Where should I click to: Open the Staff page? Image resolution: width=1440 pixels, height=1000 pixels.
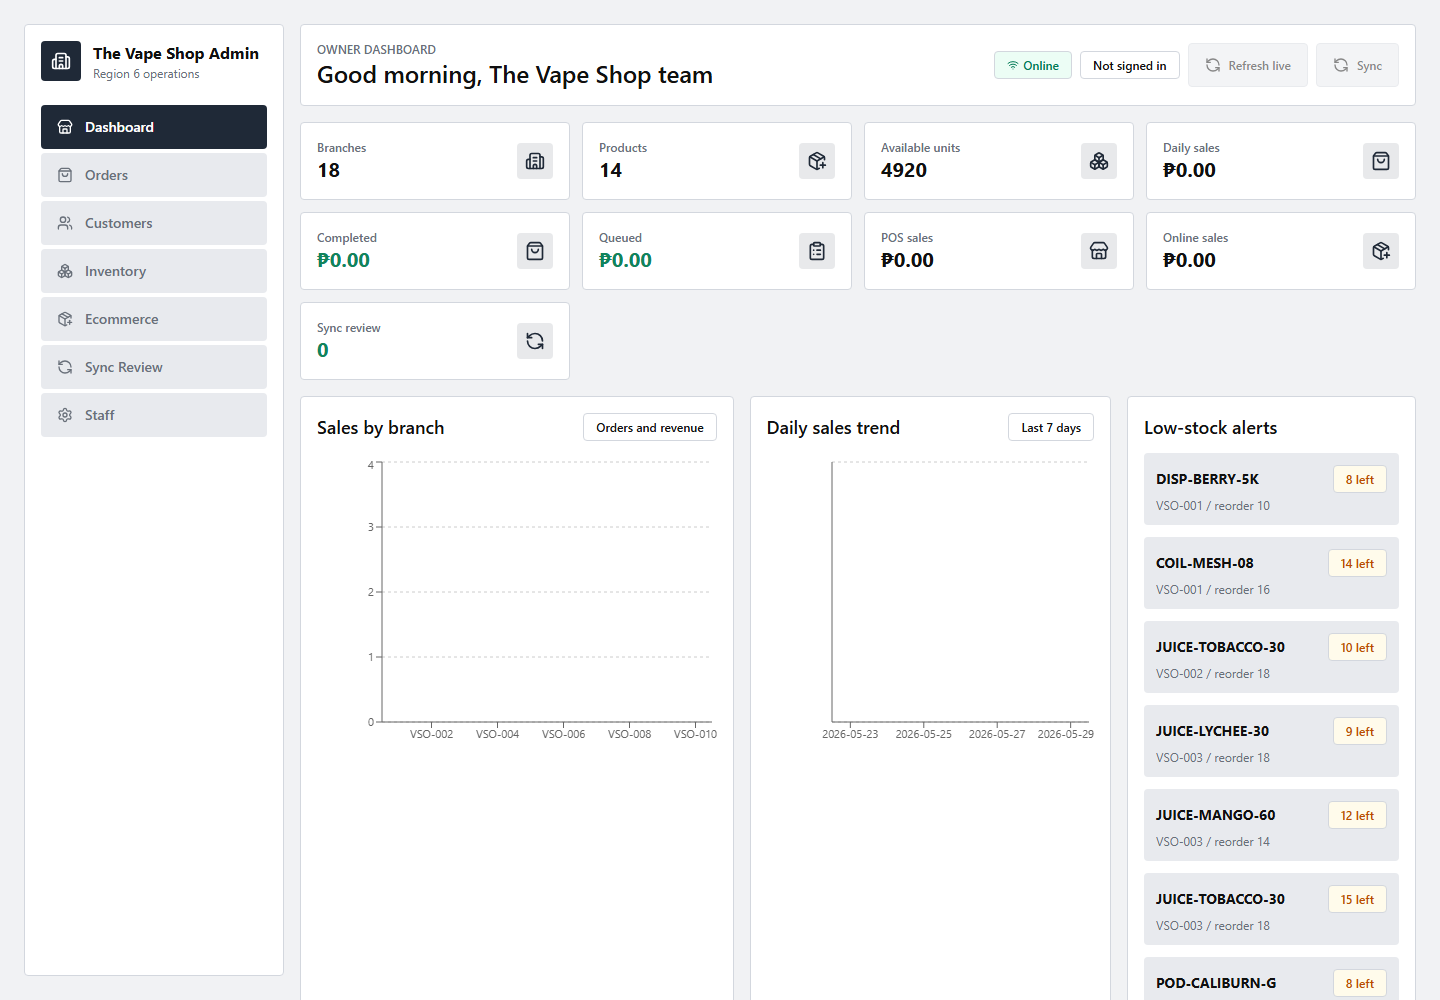[x=154, y=415]
